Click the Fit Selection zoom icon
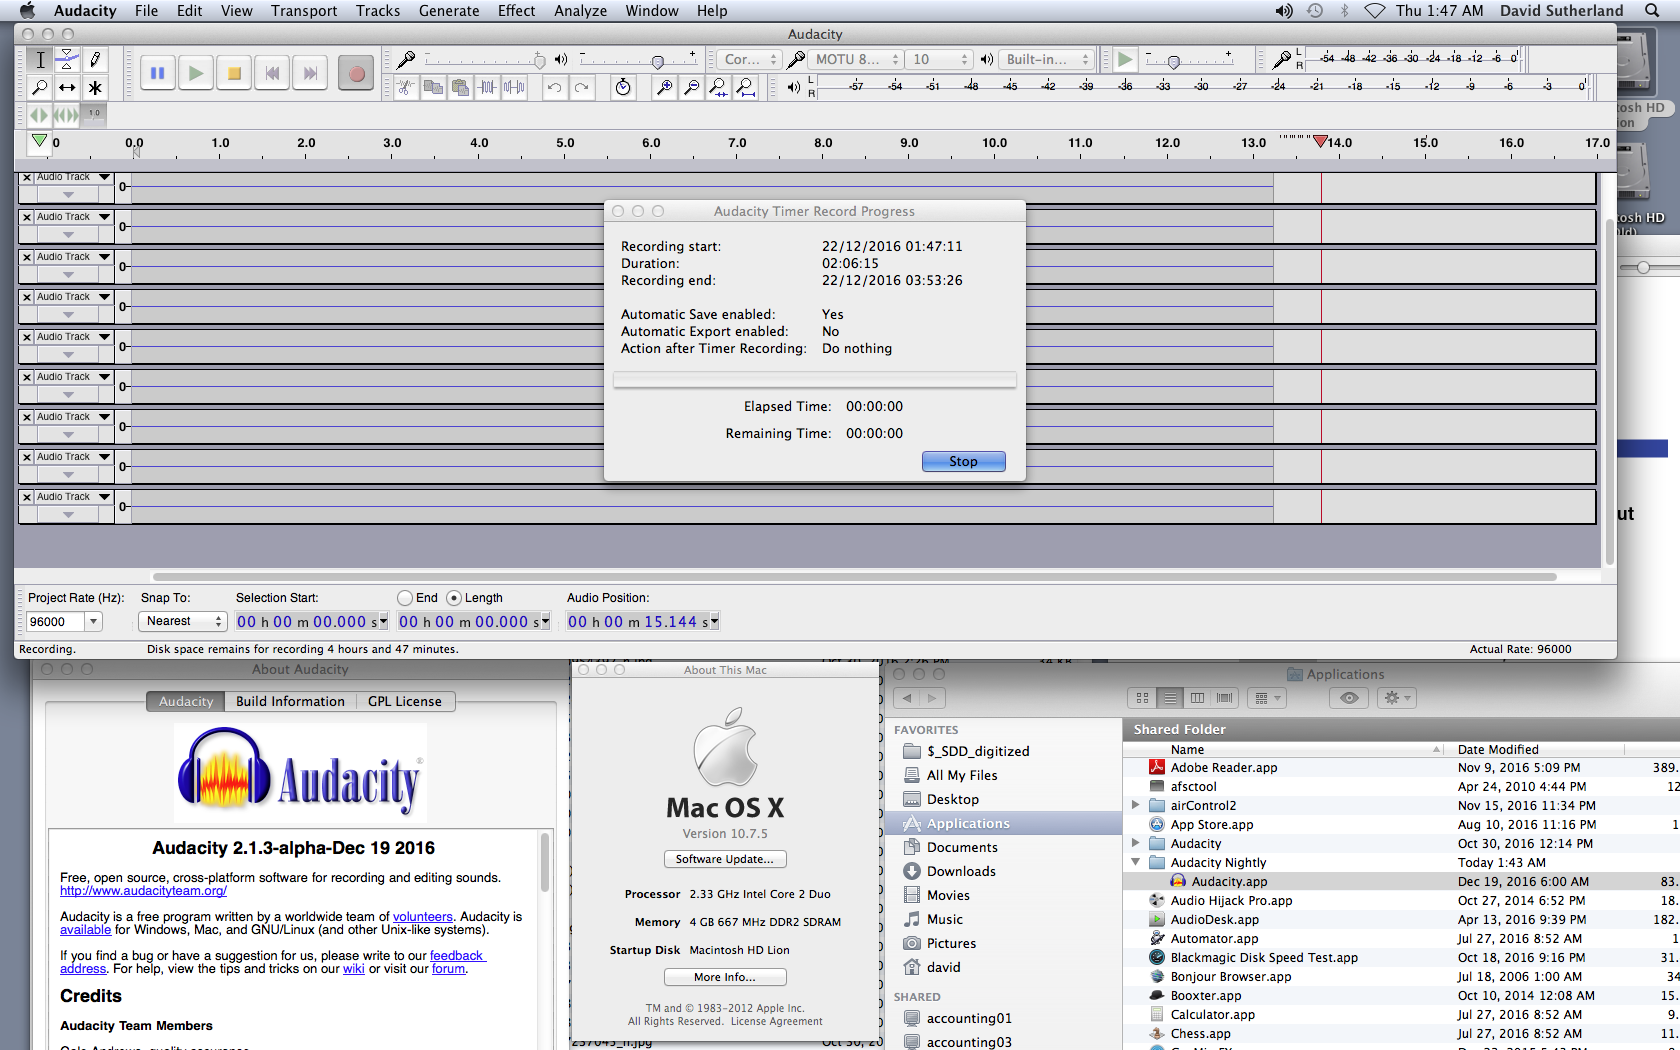Viewport: 1680px width, 1050px height. (x=718, y=88)
